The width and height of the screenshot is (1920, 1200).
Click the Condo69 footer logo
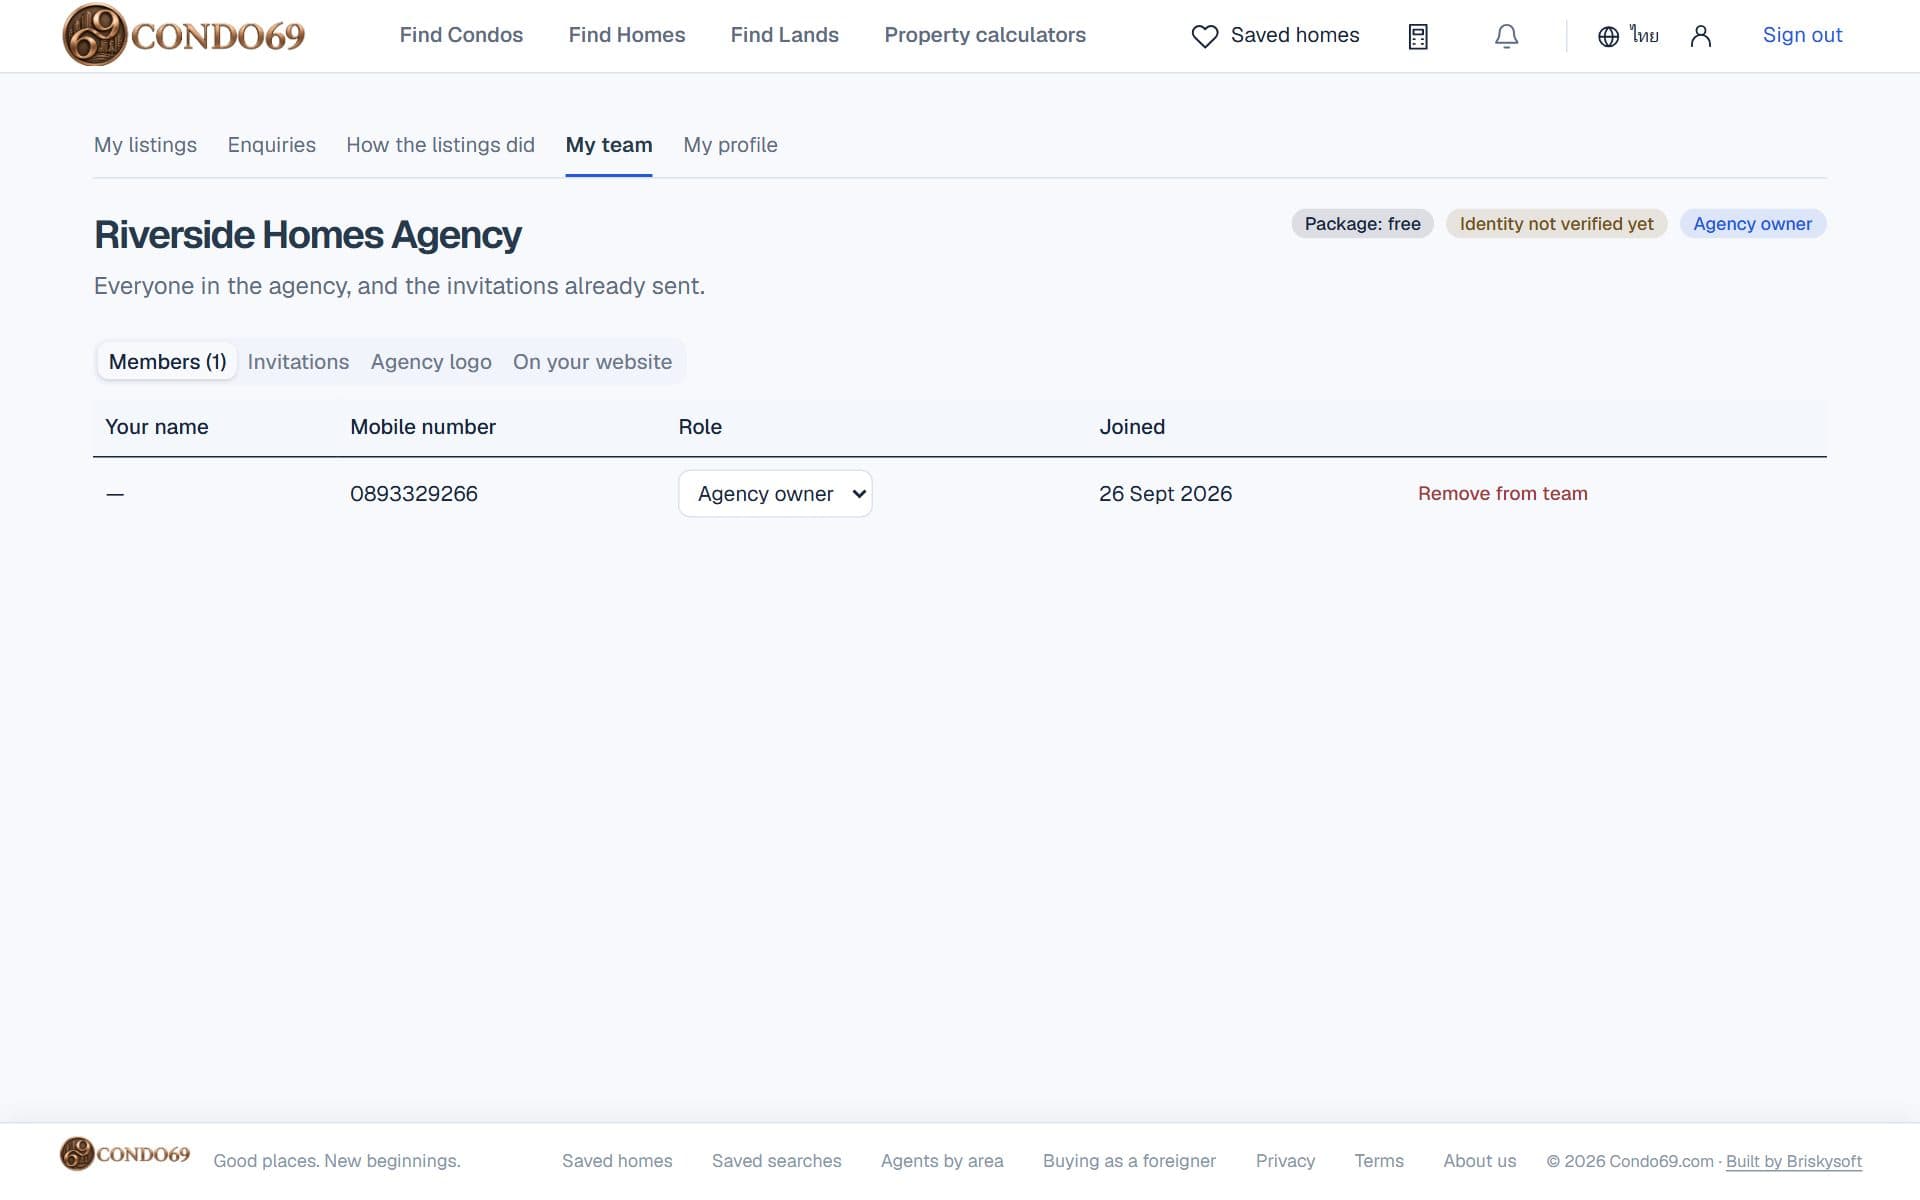coord(125,1154)
